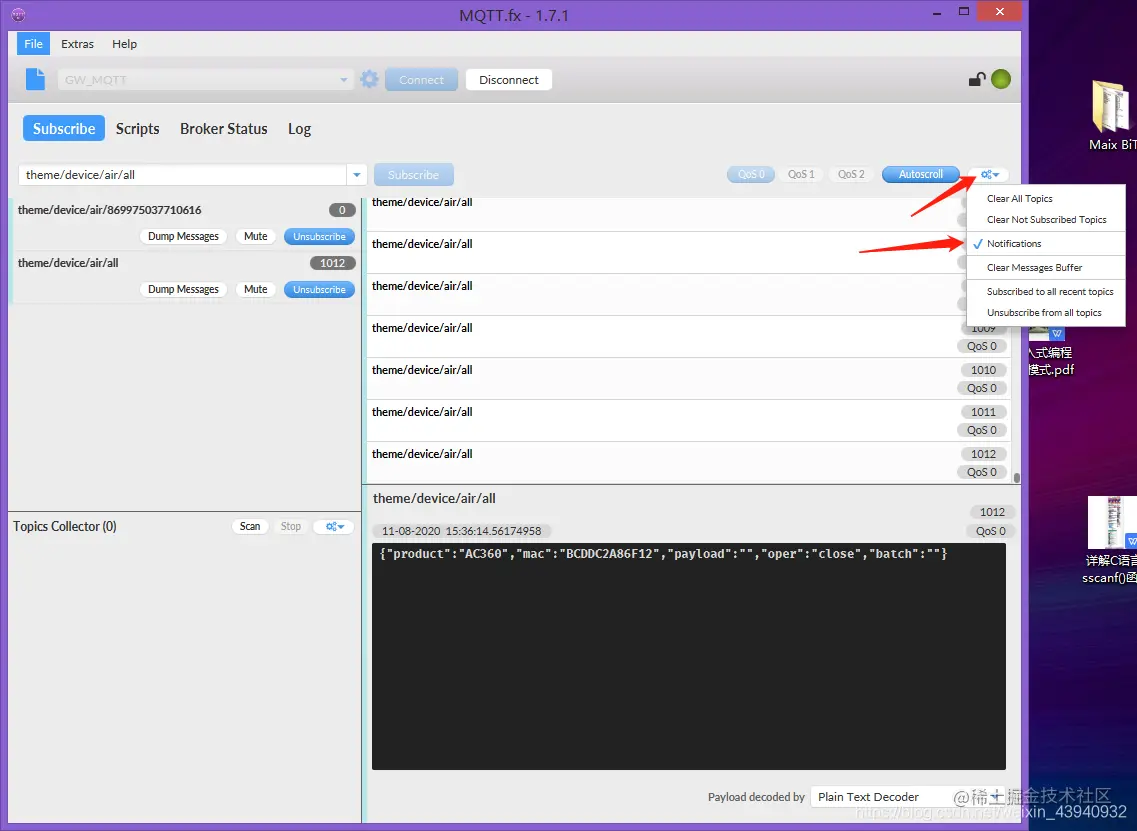The height and width of the screenshot is (831, 1137).
Task: Click Topics Collector (0) heading
Action: tap(65, 526)
